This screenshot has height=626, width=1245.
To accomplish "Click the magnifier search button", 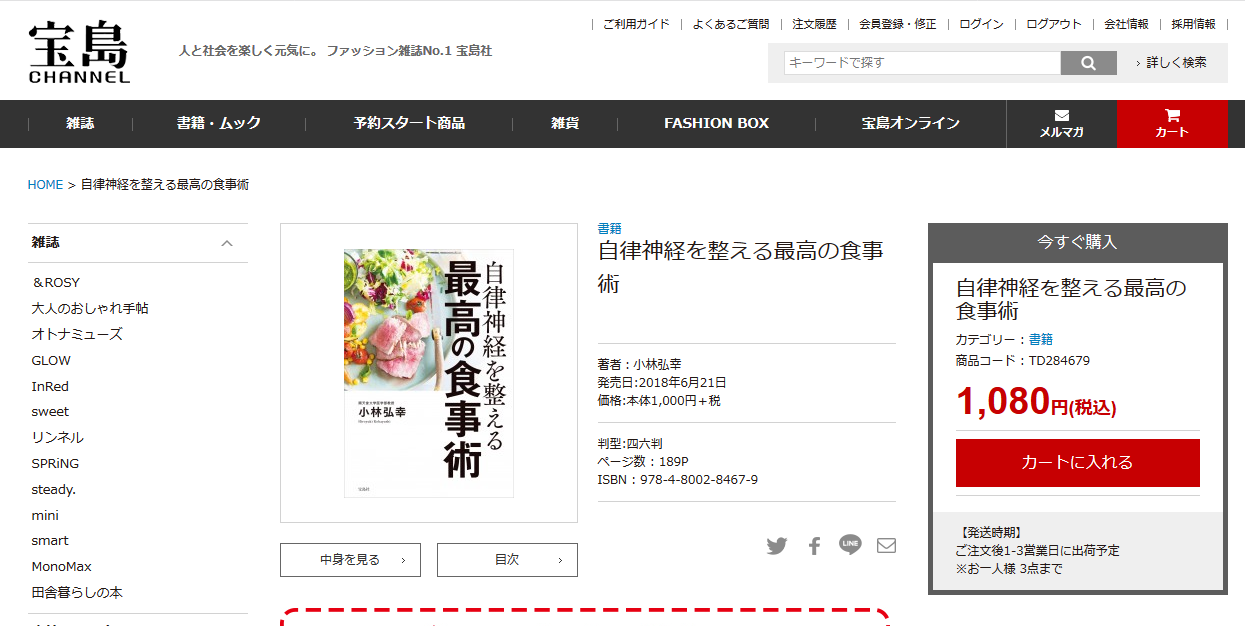I will point(1088,63).
